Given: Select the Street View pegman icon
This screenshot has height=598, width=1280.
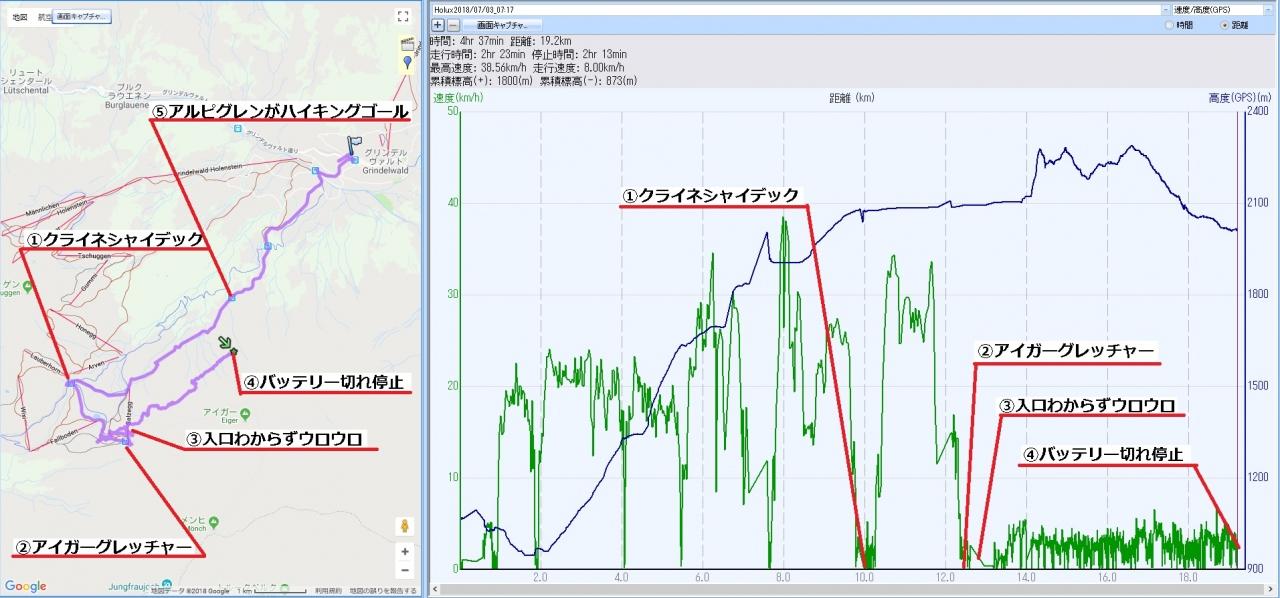Looking at the screenshot, I should (404, 526).
